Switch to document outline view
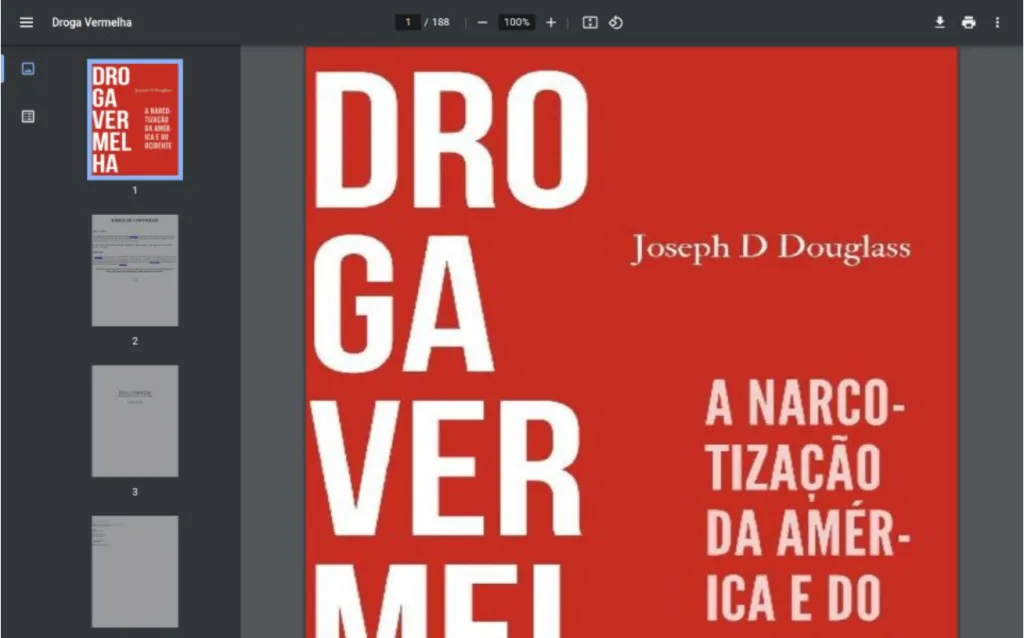Image resolution: width=1024 pixels, height=638 pixels. 27,115
